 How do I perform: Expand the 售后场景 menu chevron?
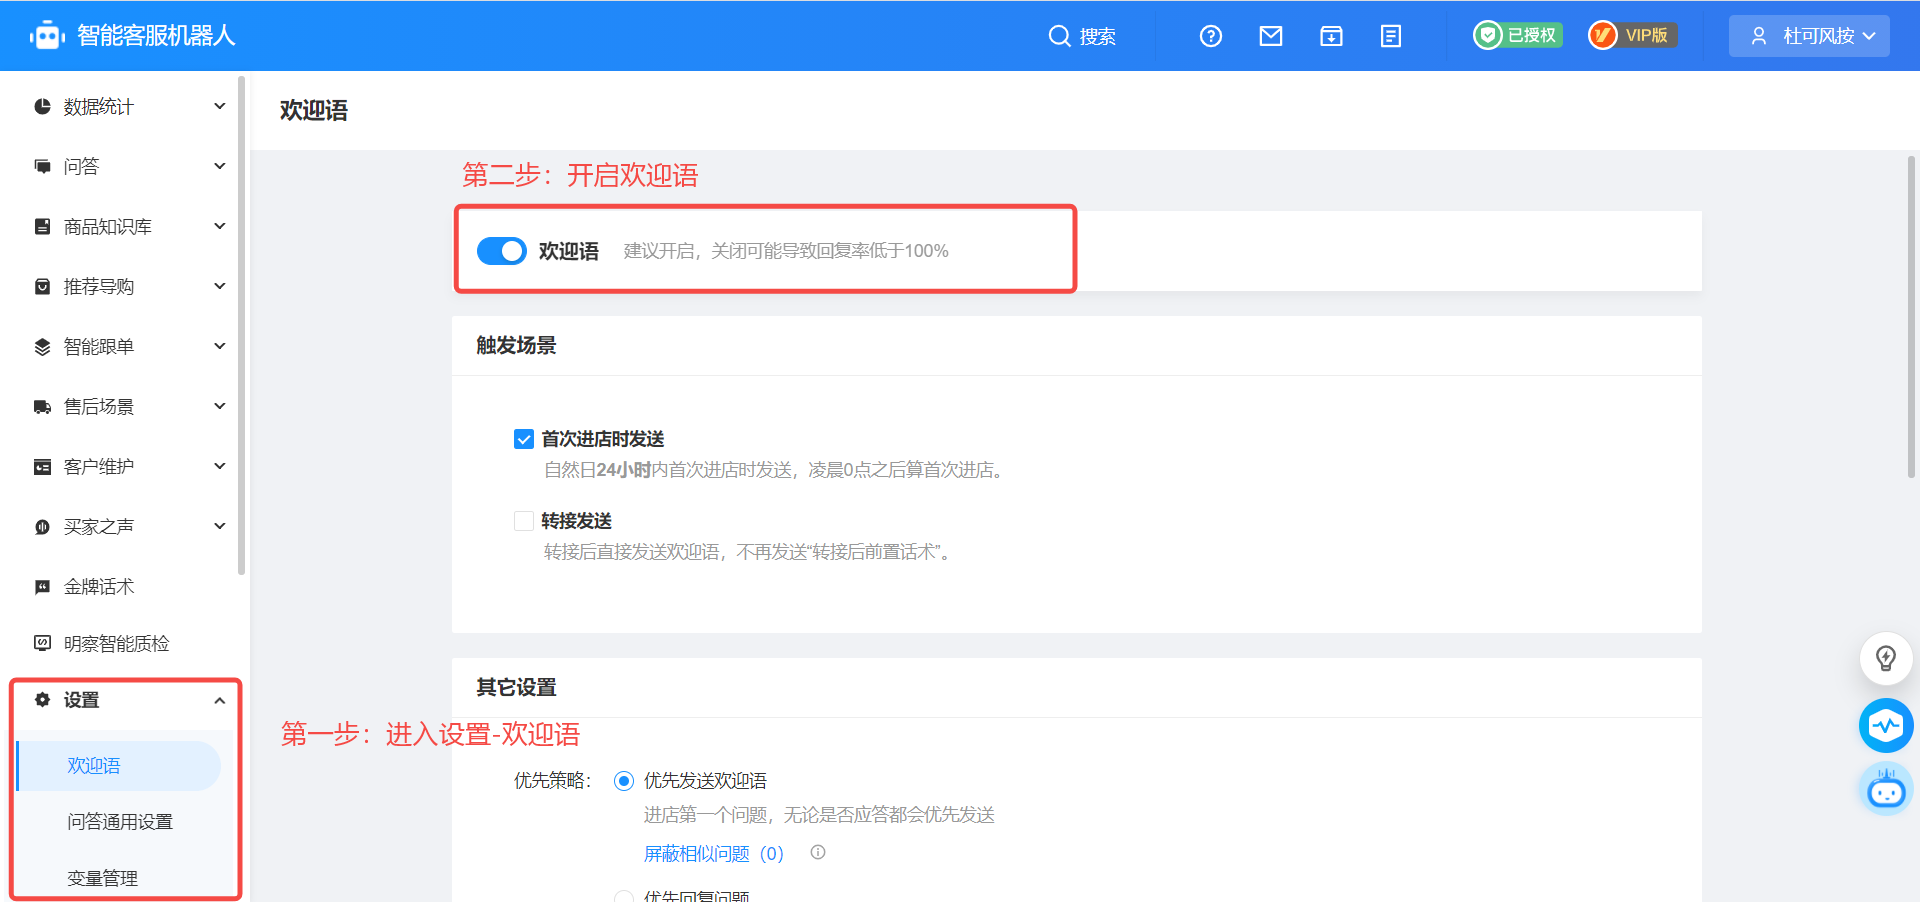(x=220, y=406)
